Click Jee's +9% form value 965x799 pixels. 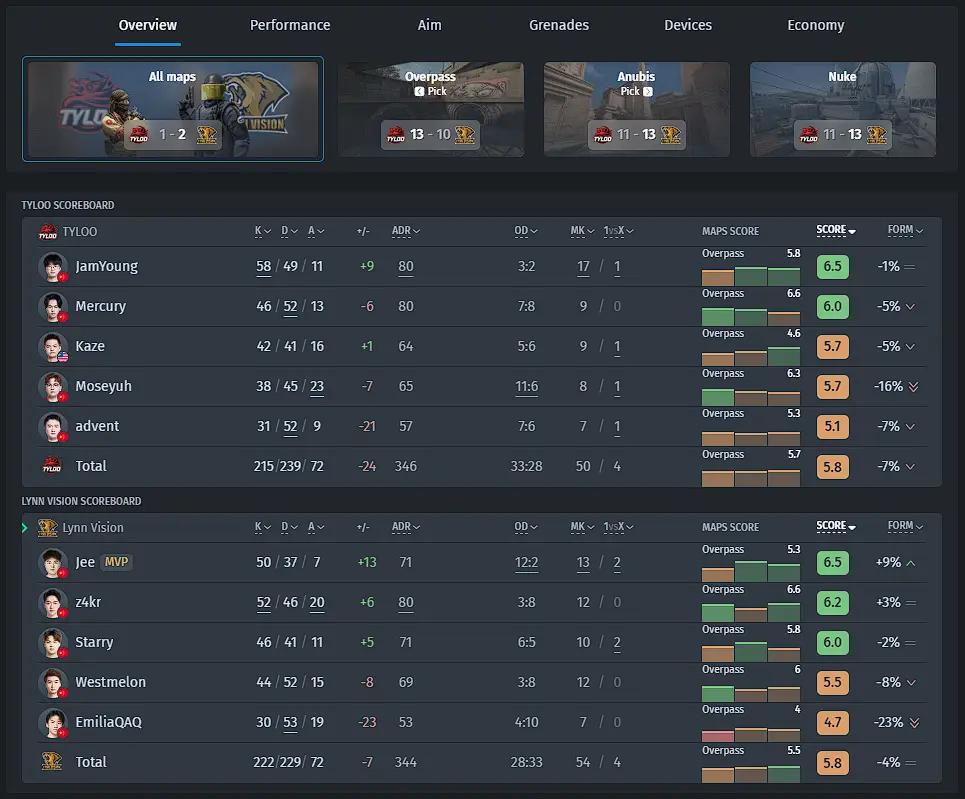[x=889, y=563]
